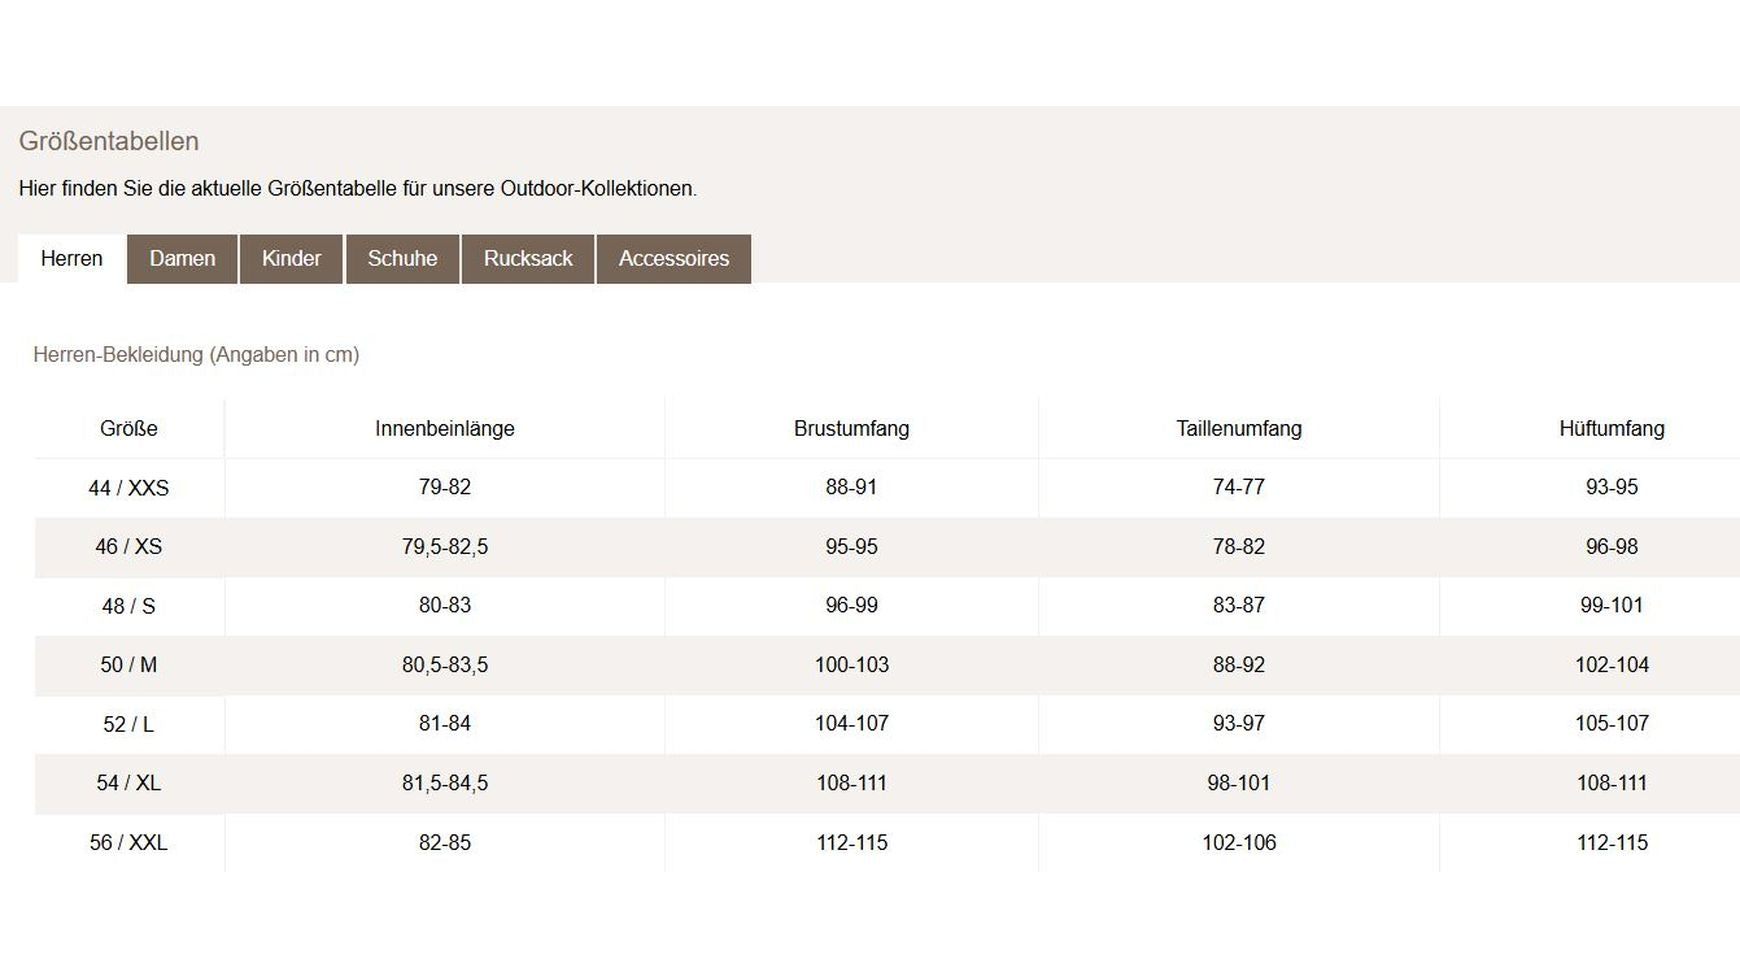Image resolution: width=1740 pixels, height=979 pixels.
Task: Click the 54 / XL size cell
Action: (x=129, y=783)
